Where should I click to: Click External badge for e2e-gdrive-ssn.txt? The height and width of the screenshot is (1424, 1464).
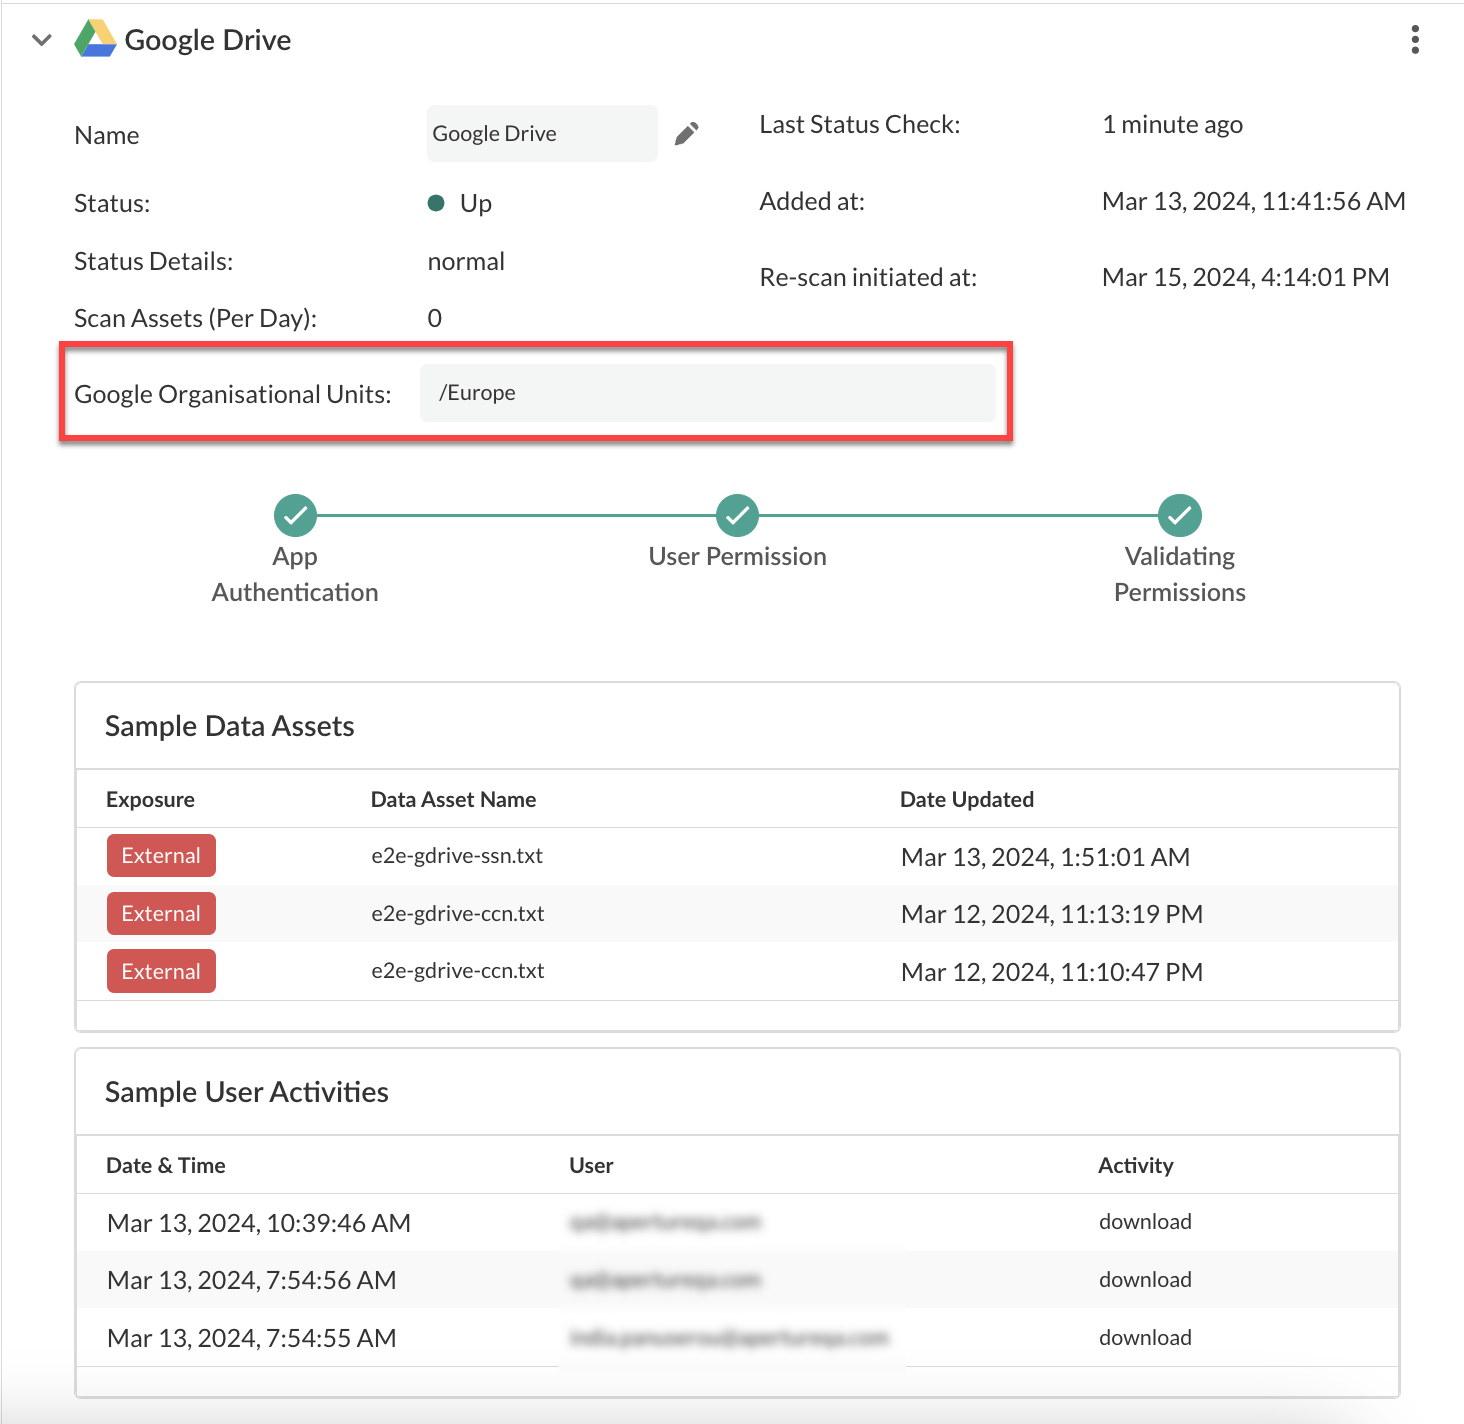click(161, 856)
